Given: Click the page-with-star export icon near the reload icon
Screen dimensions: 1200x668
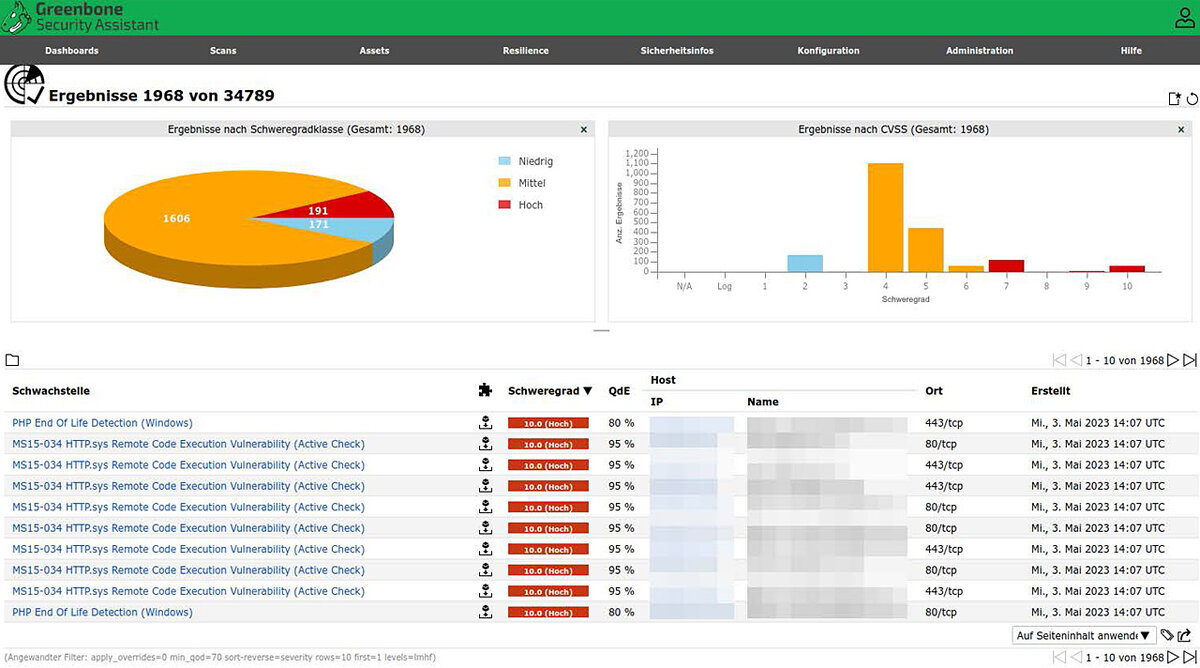Looking at the screenshot, I should pyautogui.click(x=1174, y=98).
